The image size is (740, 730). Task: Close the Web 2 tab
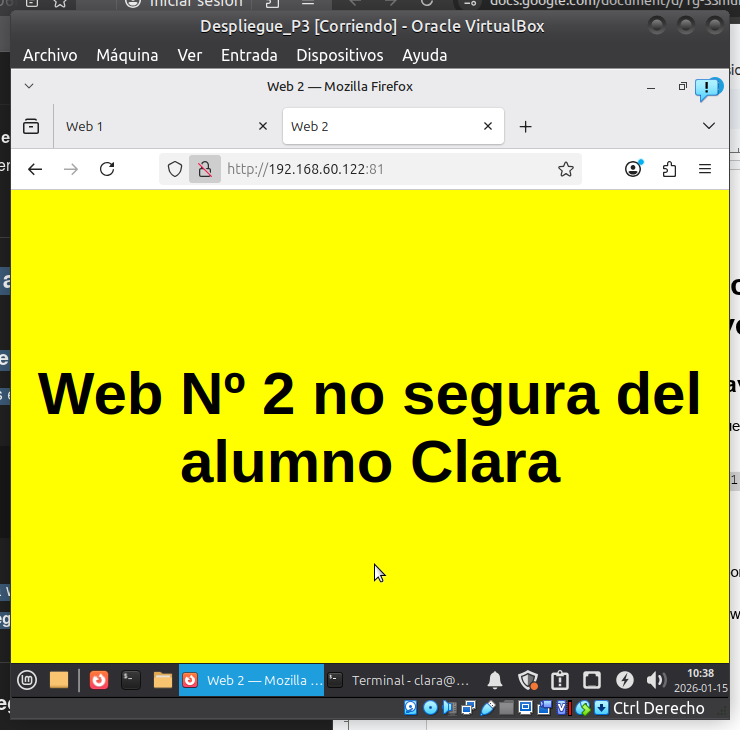pos(488,126)
